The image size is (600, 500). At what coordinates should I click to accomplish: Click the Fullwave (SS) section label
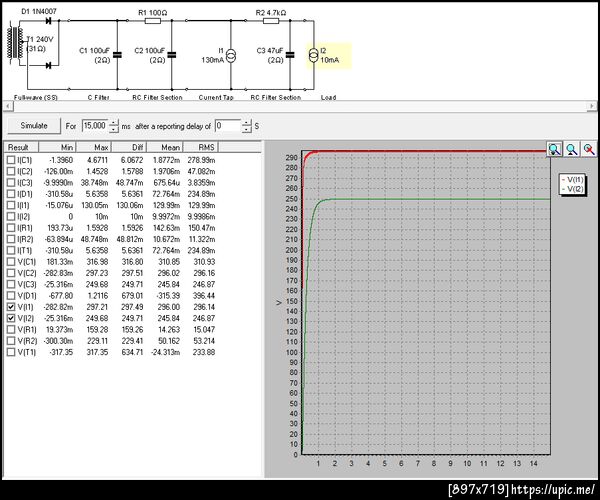pos(36,98)
